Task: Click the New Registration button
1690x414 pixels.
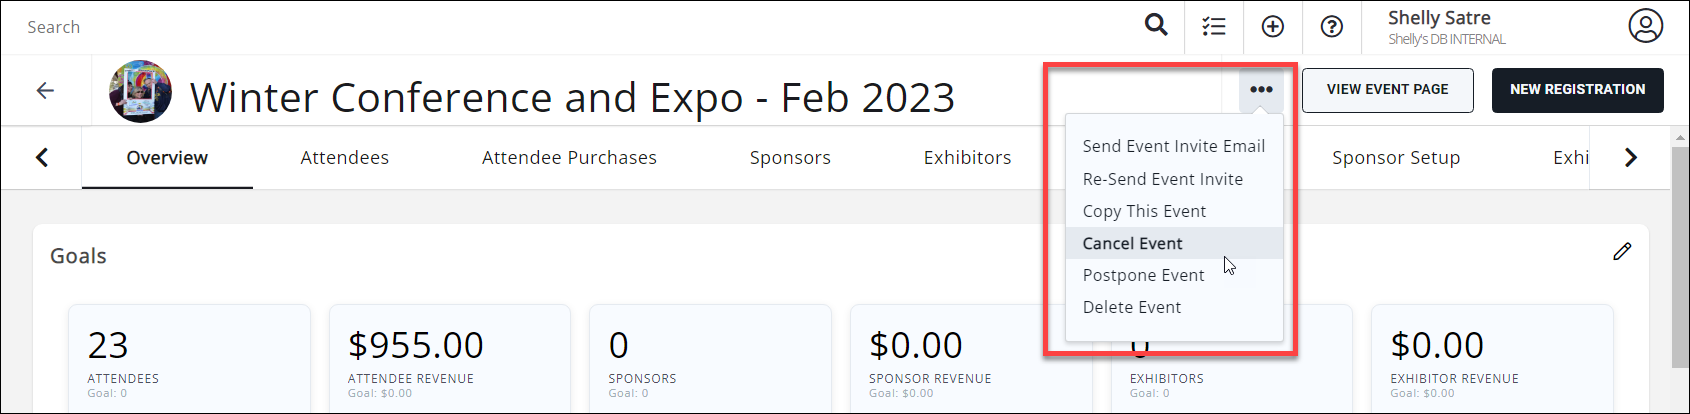Action: pyautogui.click(x=1577, y=90)
